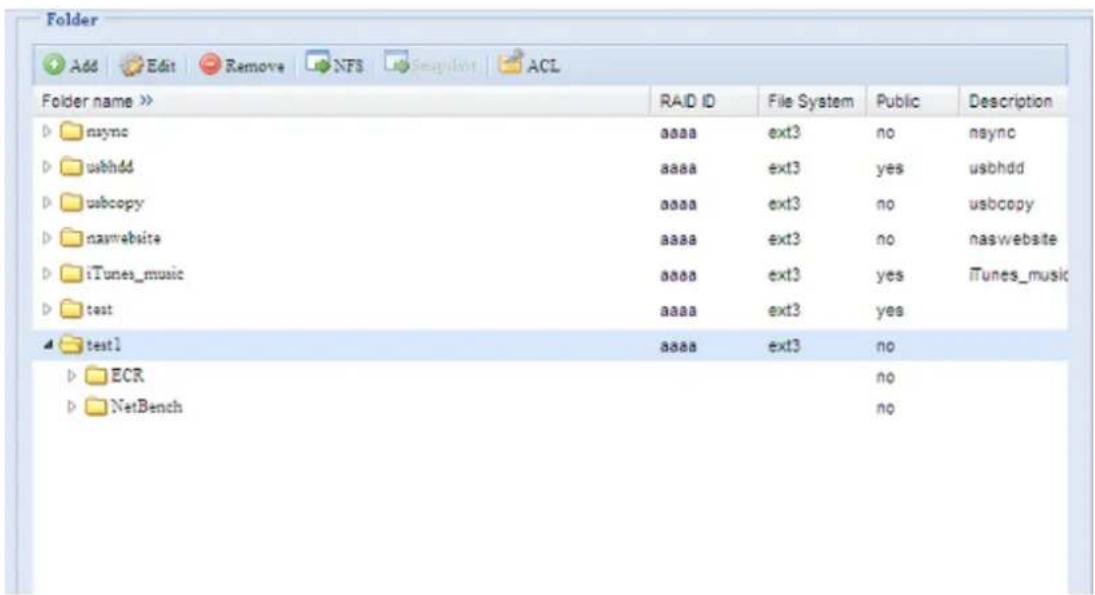Open NFS share settings icon
This screenshot has width=1095, height=595.
[x=320, y=67]
